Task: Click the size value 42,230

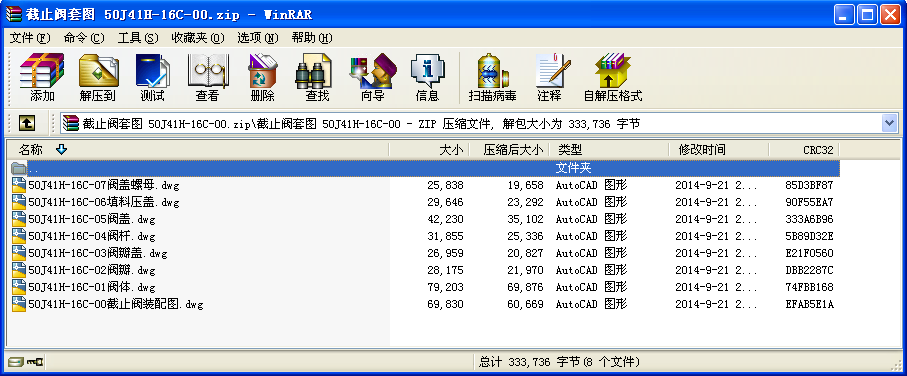Action: [445, 220]
